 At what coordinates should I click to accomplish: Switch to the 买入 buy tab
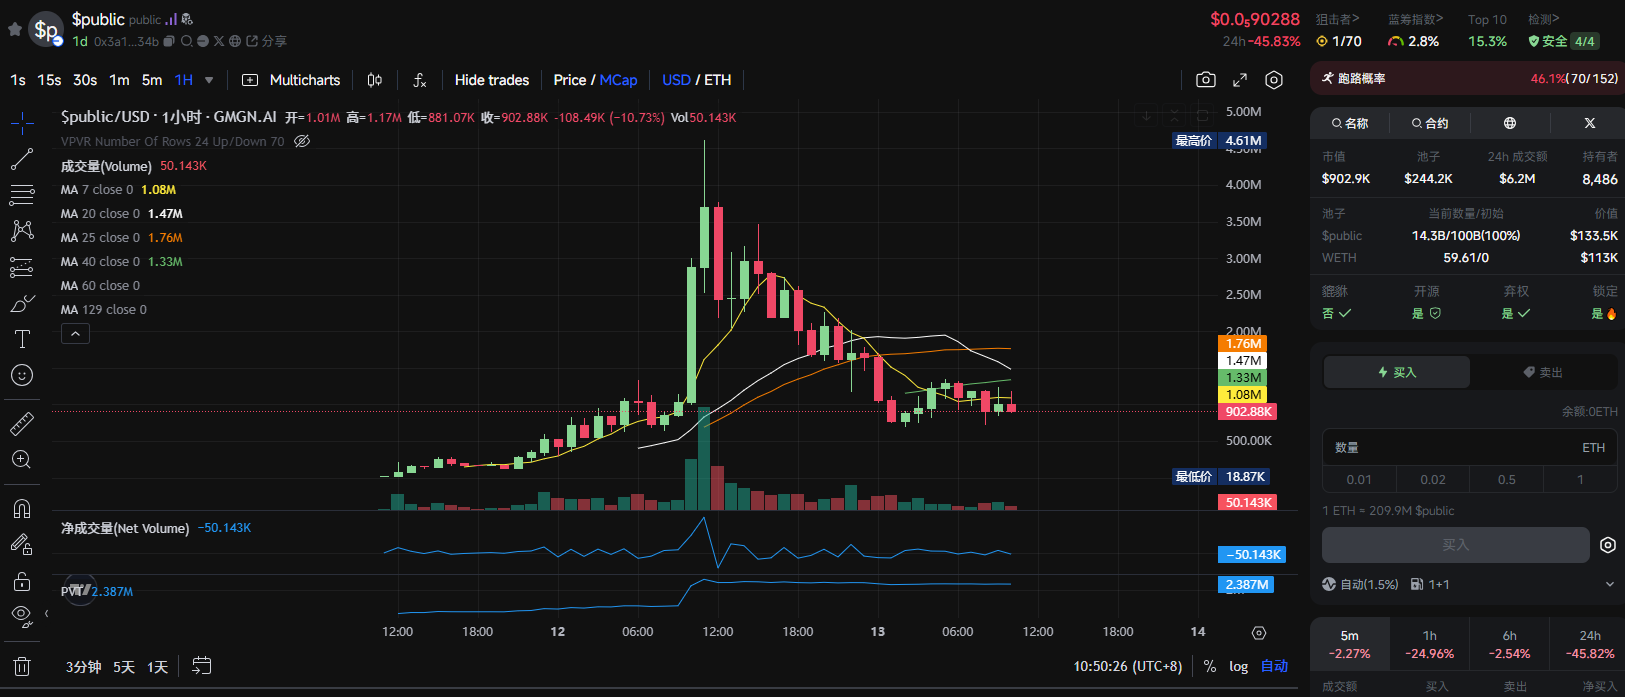[1397, 372]
